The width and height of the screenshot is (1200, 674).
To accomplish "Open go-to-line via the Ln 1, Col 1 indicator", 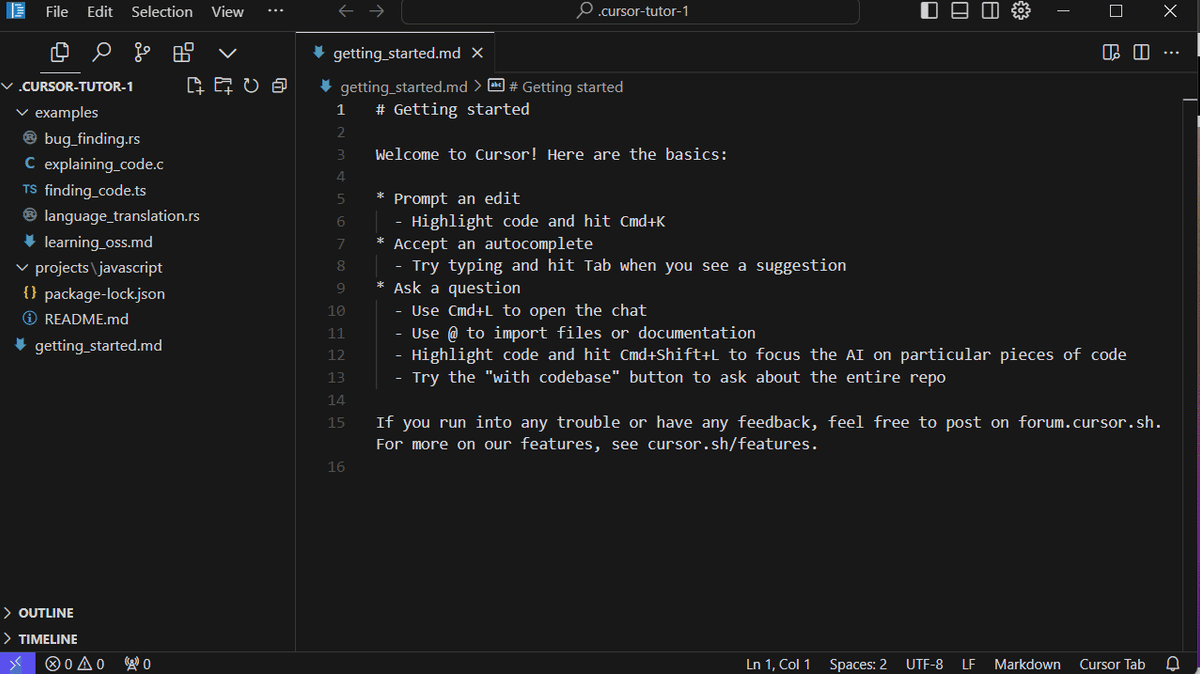I will click(x=778, y=663).
